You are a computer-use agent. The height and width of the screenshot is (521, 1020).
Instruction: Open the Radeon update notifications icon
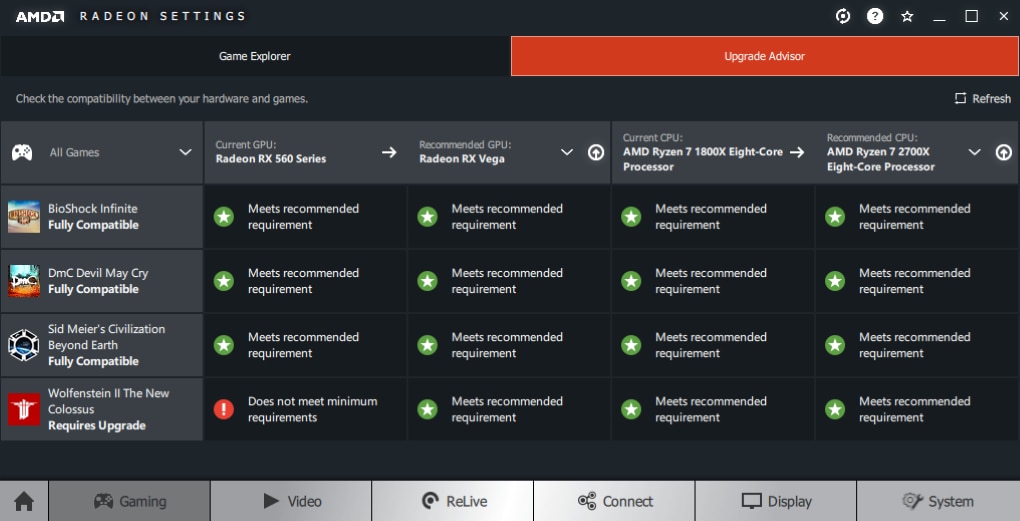[x=842, y=16]
